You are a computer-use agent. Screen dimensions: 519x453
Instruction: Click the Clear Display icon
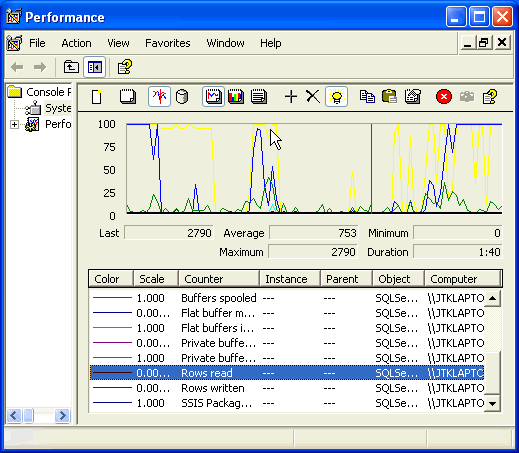pos(128,97)
